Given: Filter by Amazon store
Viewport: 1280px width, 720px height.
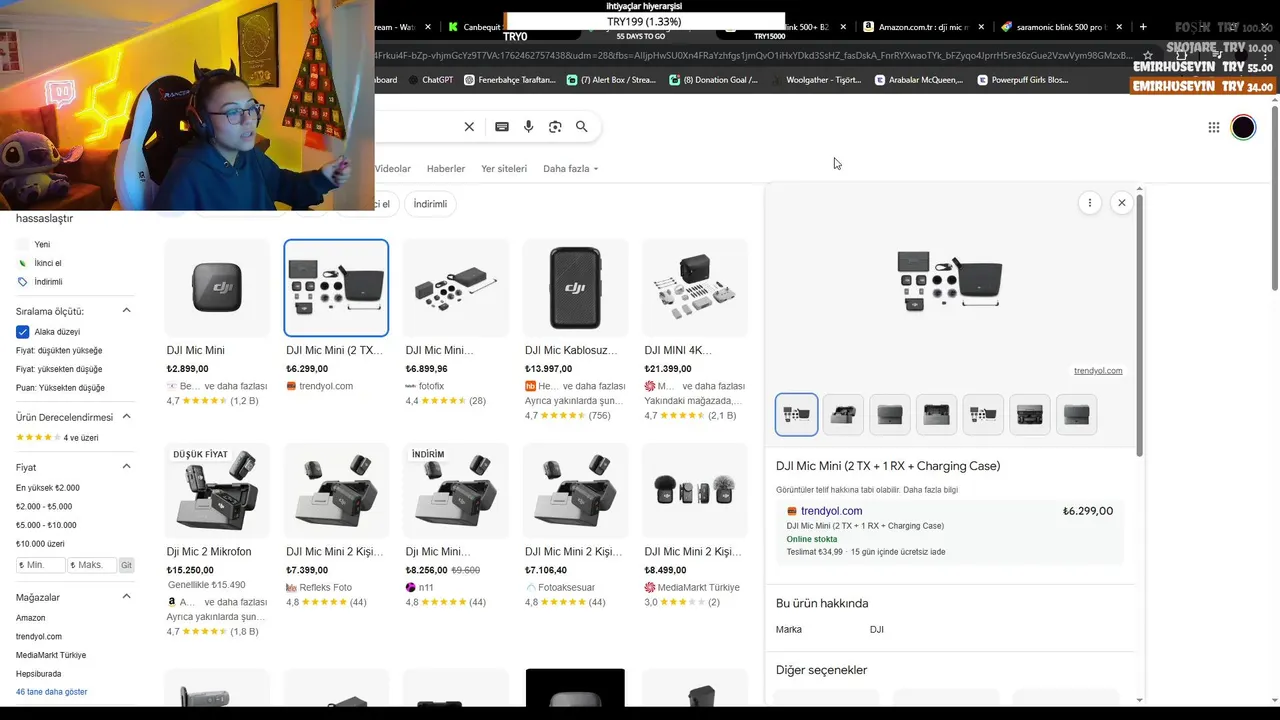Looking at the screenshot, I should (x=31, y=618).
